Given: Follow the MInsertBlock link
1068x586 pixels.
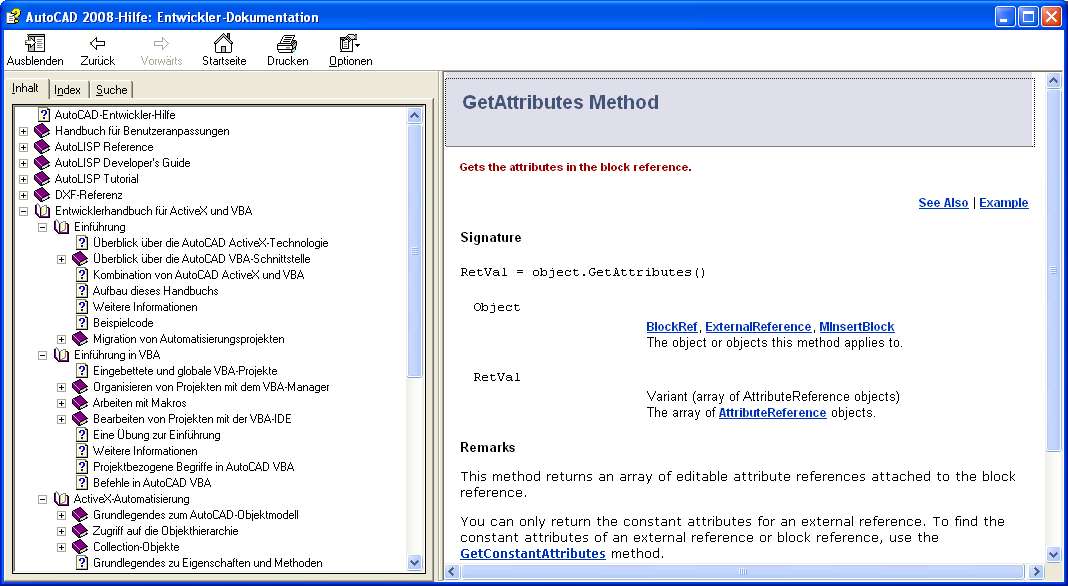Looking at the screenshot, I should pos(857,326).
